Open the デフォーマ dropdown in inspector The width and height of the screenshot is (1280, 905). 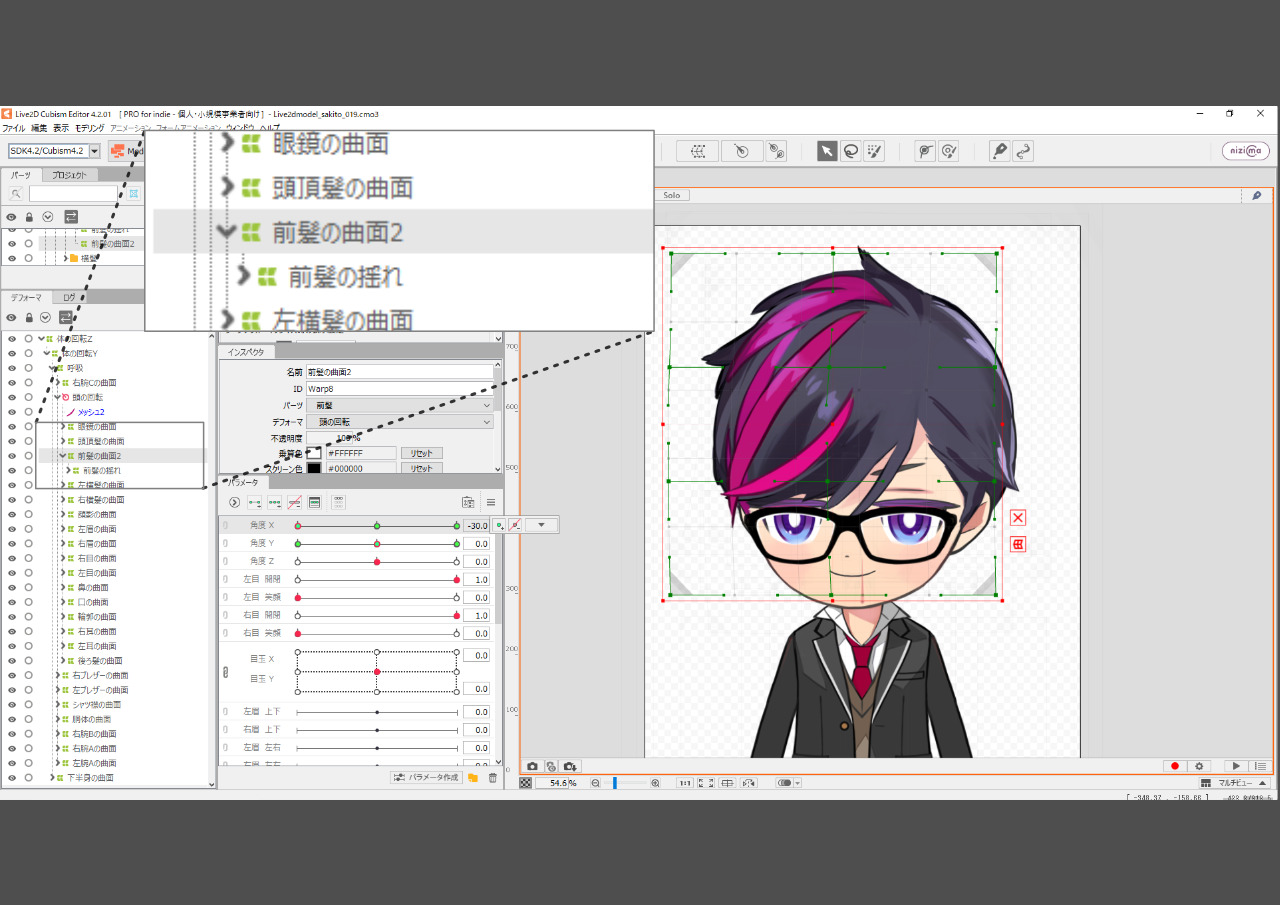[400, 422]
